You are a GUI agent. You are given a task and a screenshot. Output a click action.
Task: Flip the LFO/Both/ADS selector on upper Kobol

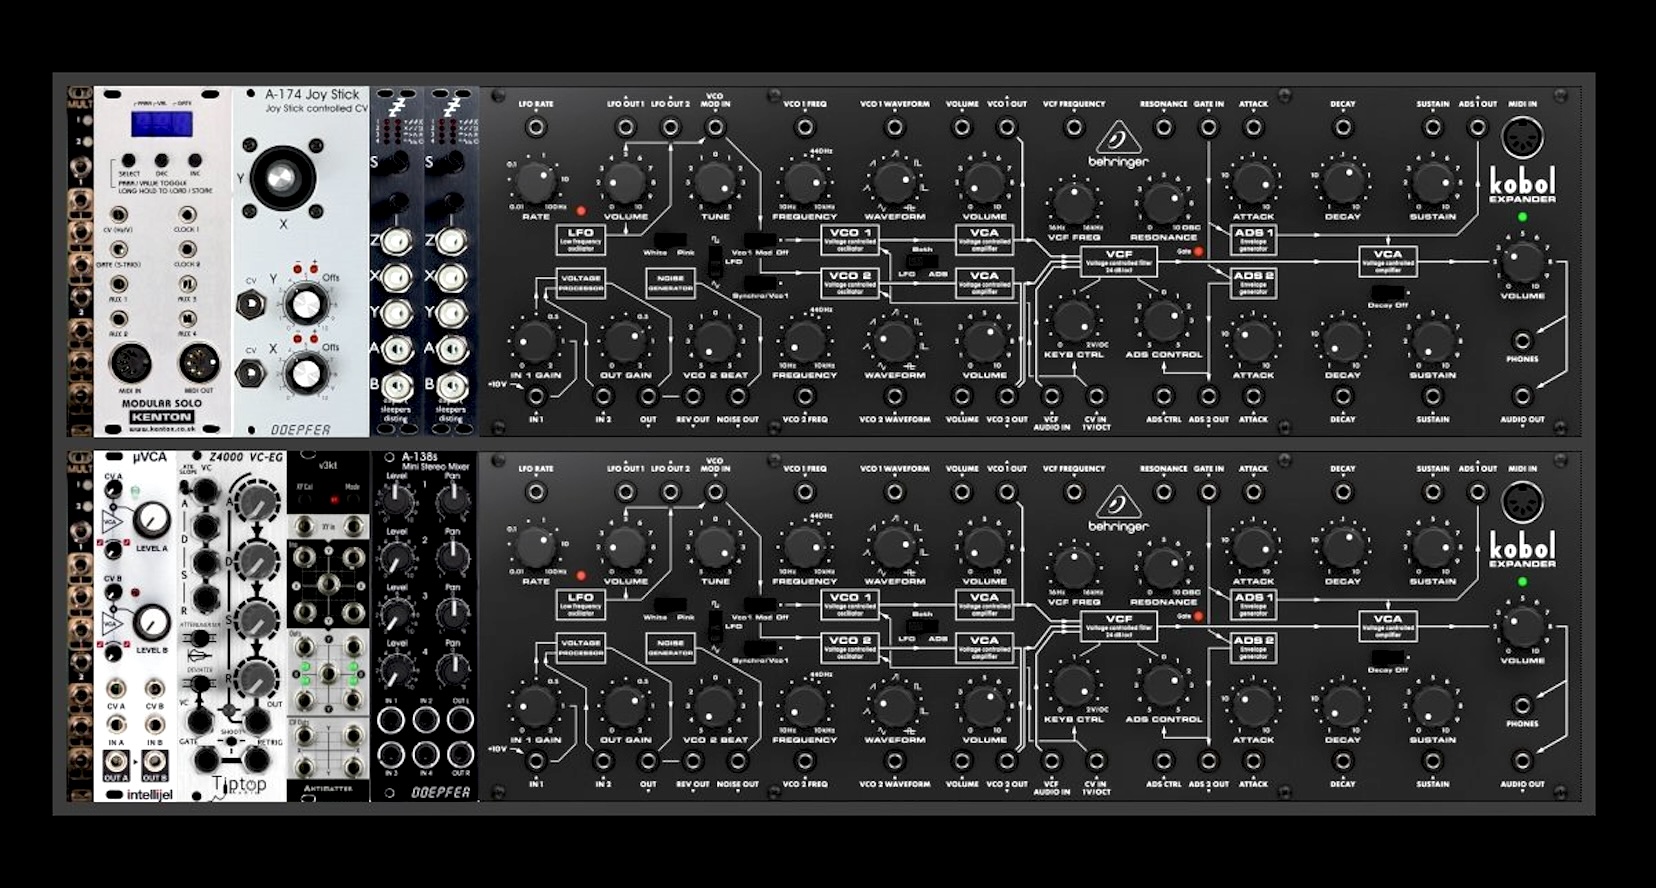pyautogui.click(x=922, y=262)
